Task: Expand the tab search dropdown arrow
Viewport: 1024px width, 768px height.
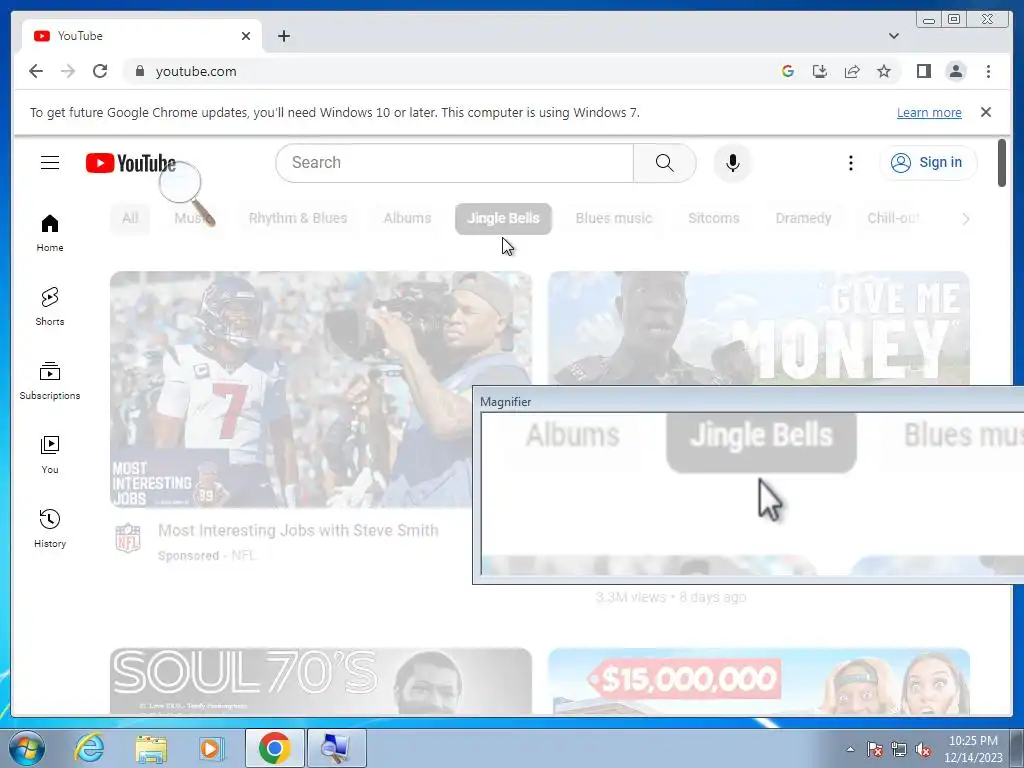Action: pyautogui.click(x=893, y=36)
